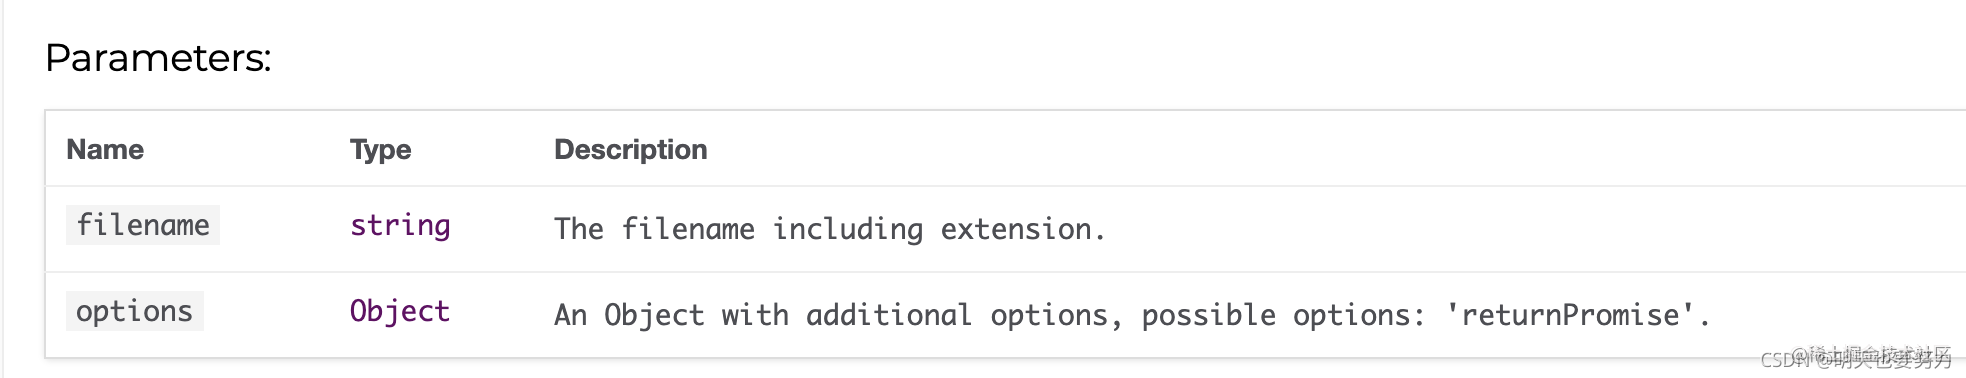Image resolution: width=1966 pixels, height=378 pixels.
Task: Click Object inside the options description sentence
Action: 654,315
